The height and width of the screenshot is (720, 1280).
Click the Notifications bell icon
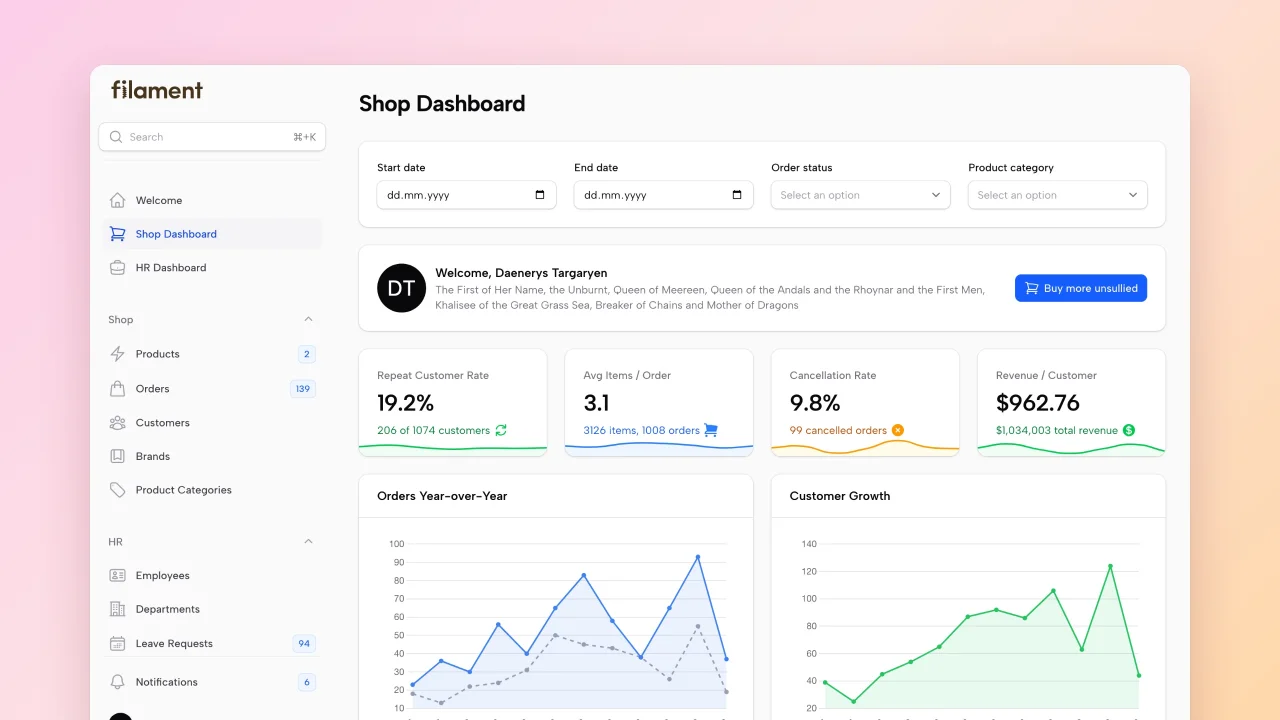tap(118, 682)
